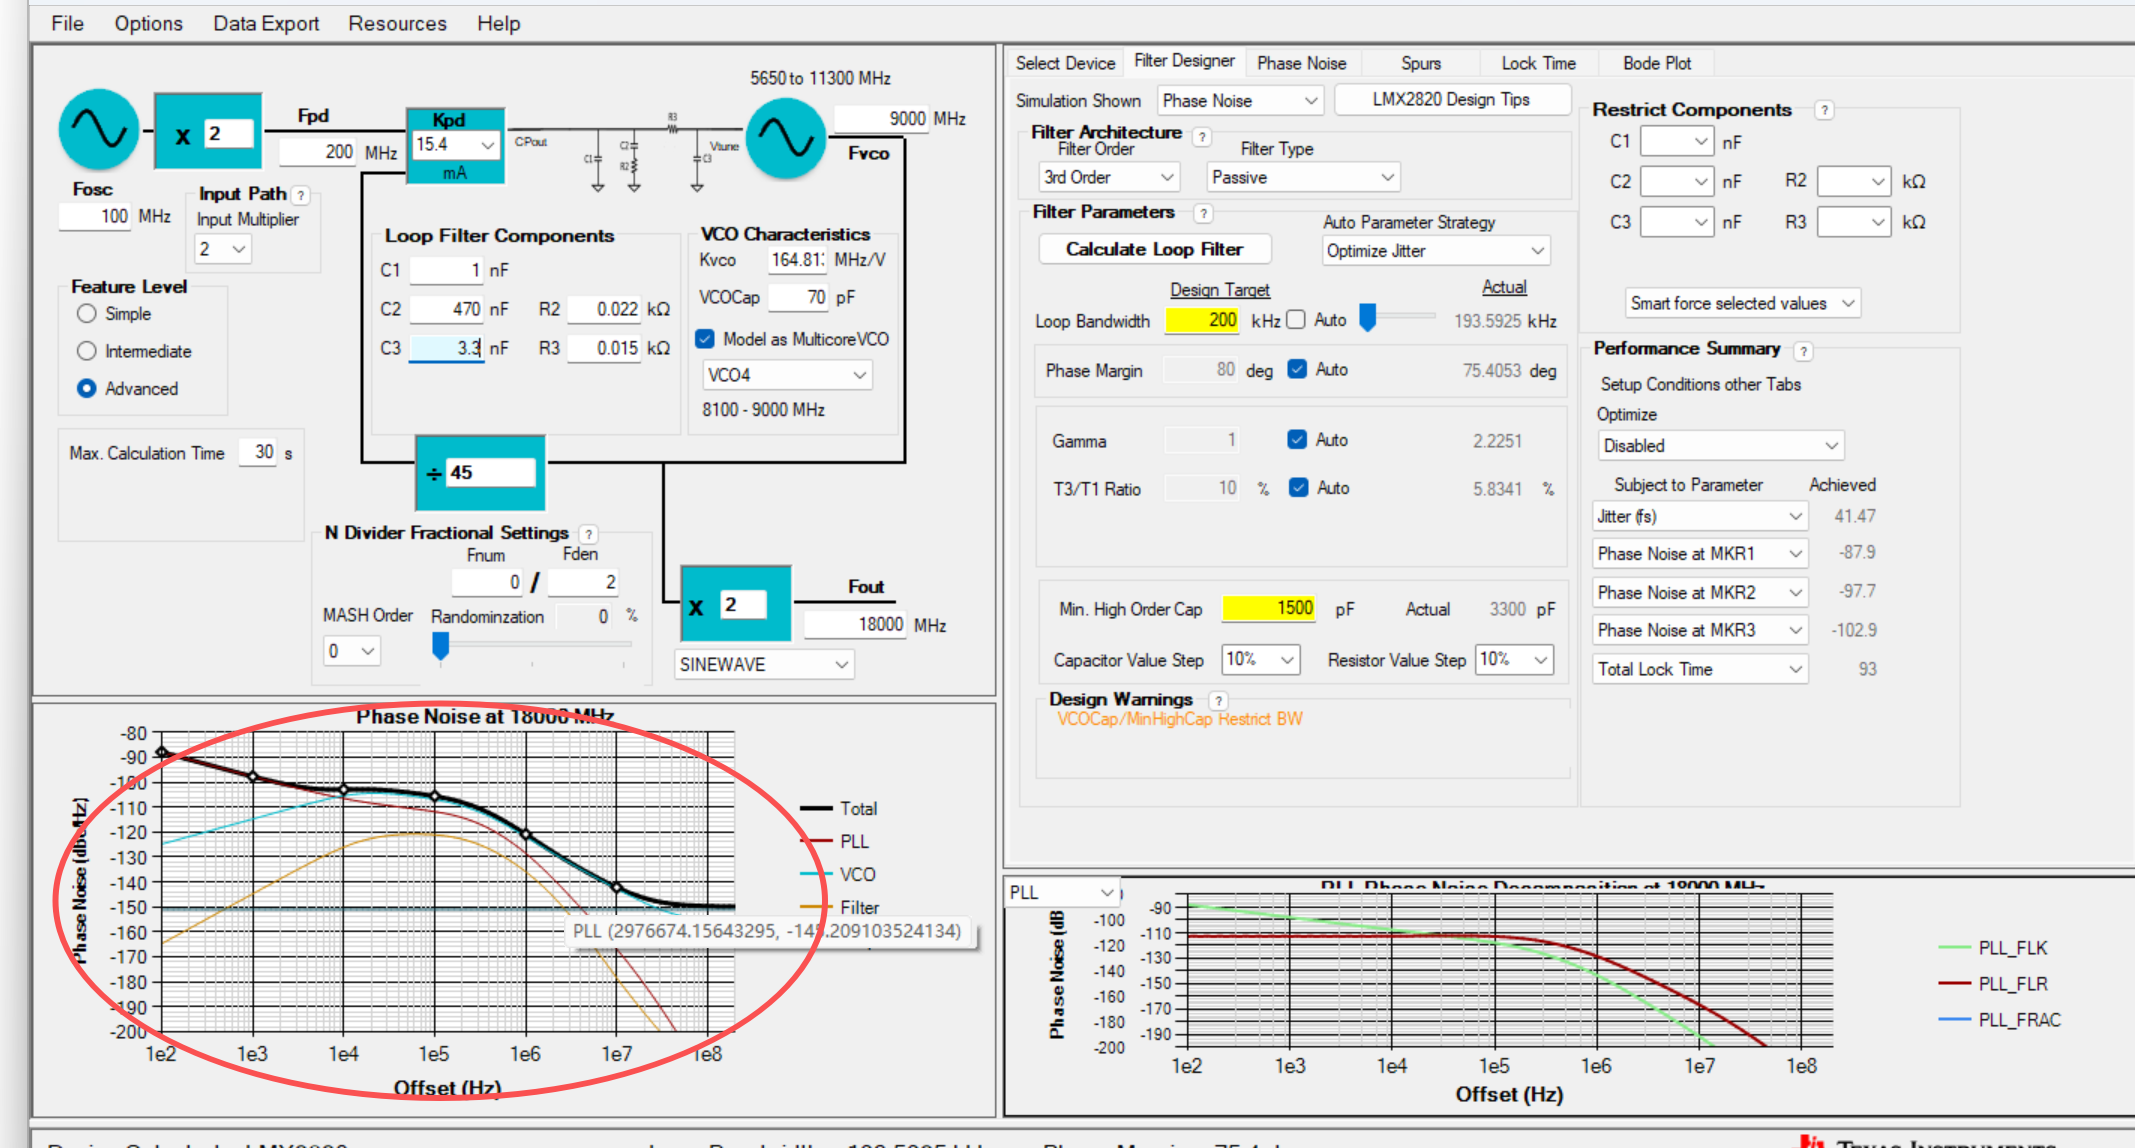The width and height of the screenshot is (2135, 1148).
Task: Open the Data Export menu
Action: [265, 23]
